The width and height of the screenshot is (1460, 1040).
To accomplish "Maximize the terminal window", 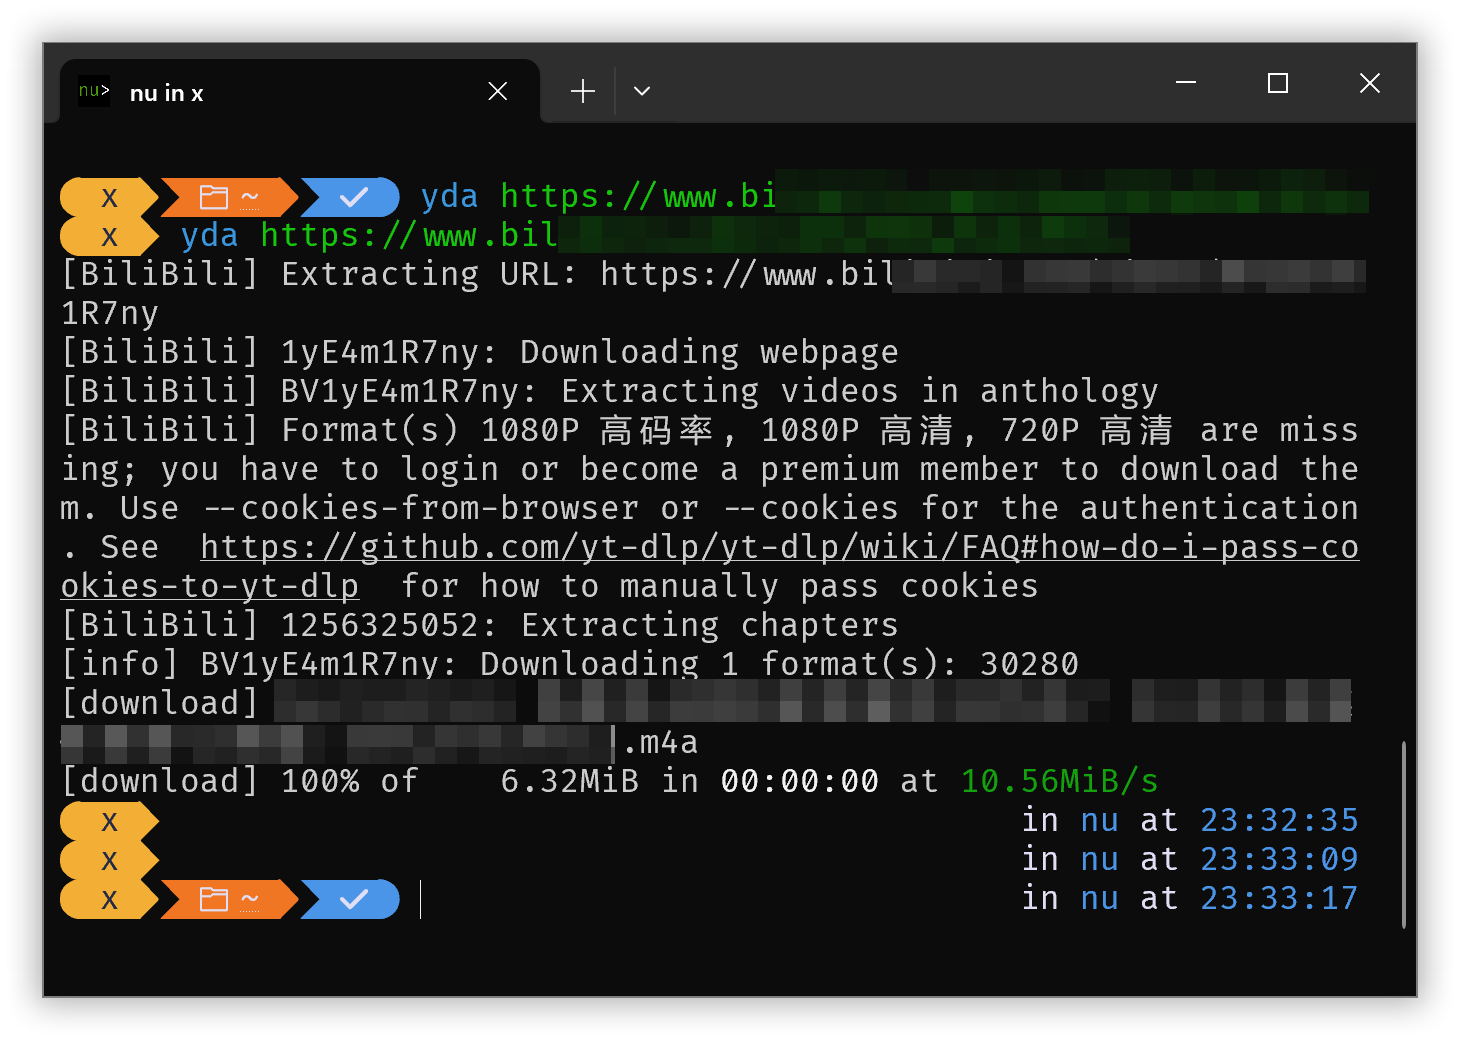I will click(x=1278, y=83).
